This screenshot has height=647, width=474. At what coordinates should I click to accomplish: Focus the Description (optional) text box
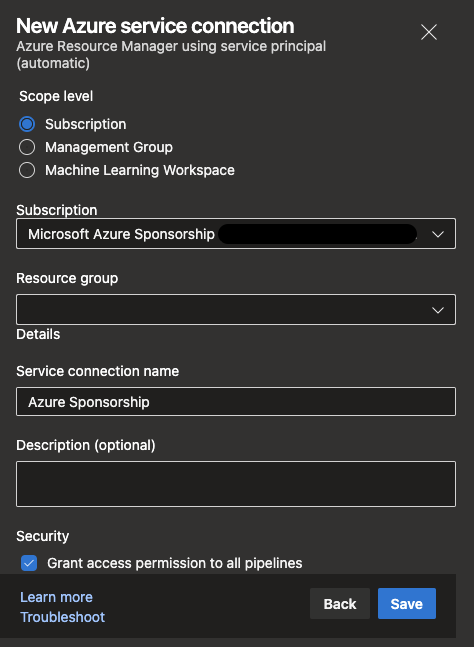236,484
